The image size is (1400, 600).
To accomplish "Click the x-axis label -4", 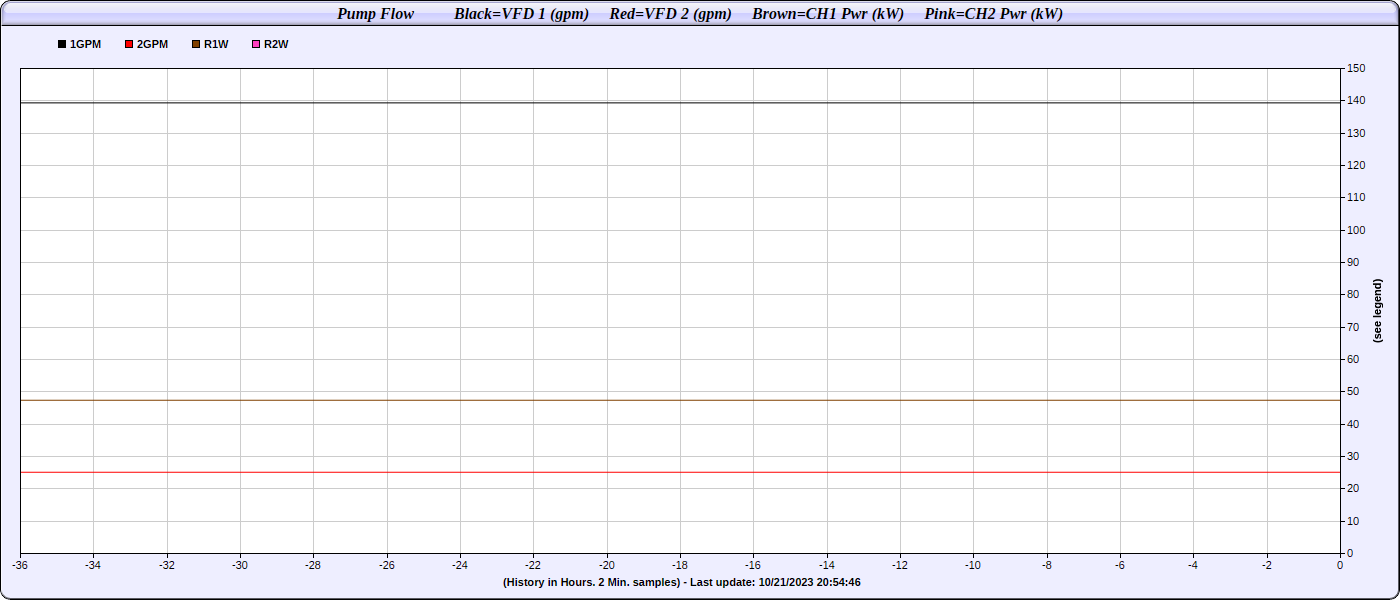I will (1193, 565).
